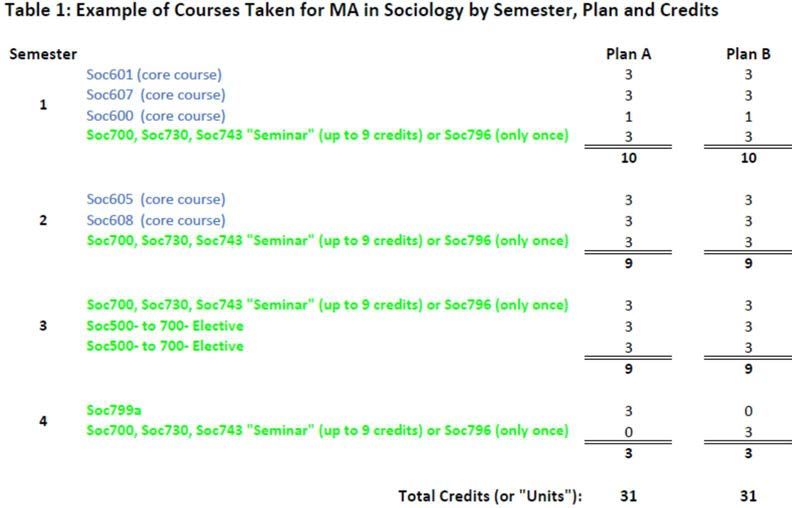
Task: Click the Plan A value 0 in semester 4
Action: 628,431
